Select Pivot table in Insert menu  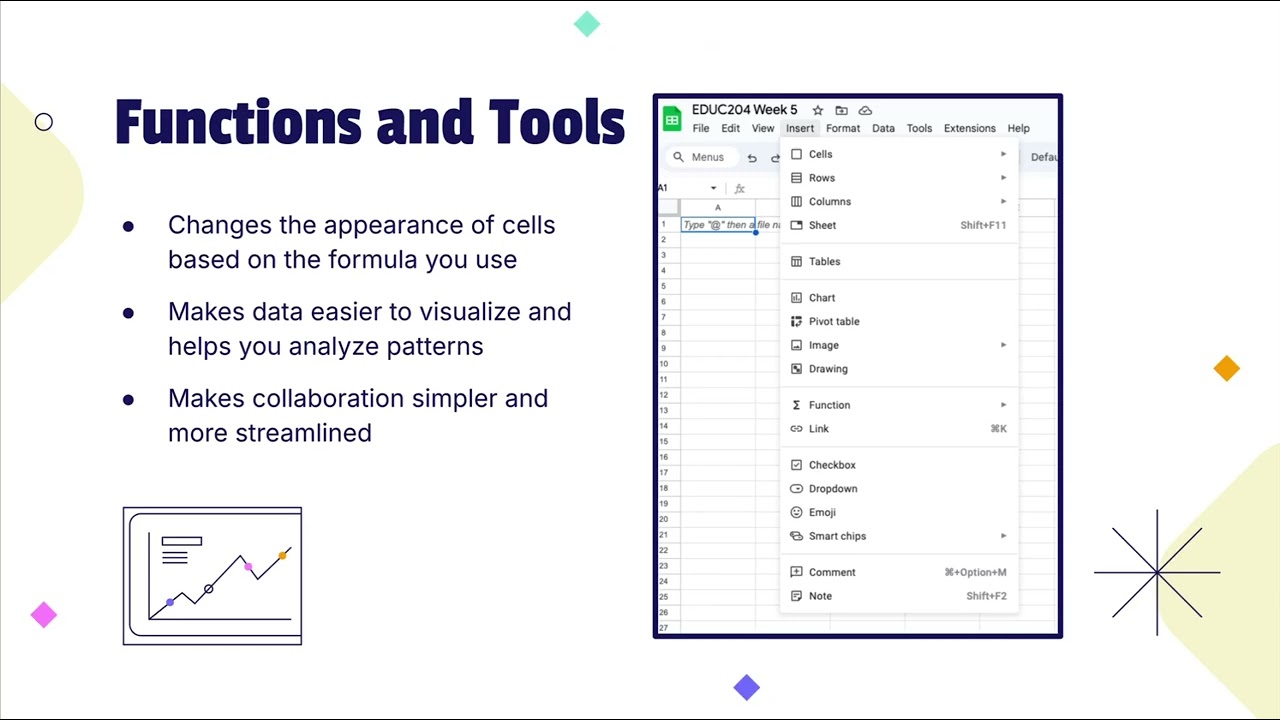click(x=899, y=321)
